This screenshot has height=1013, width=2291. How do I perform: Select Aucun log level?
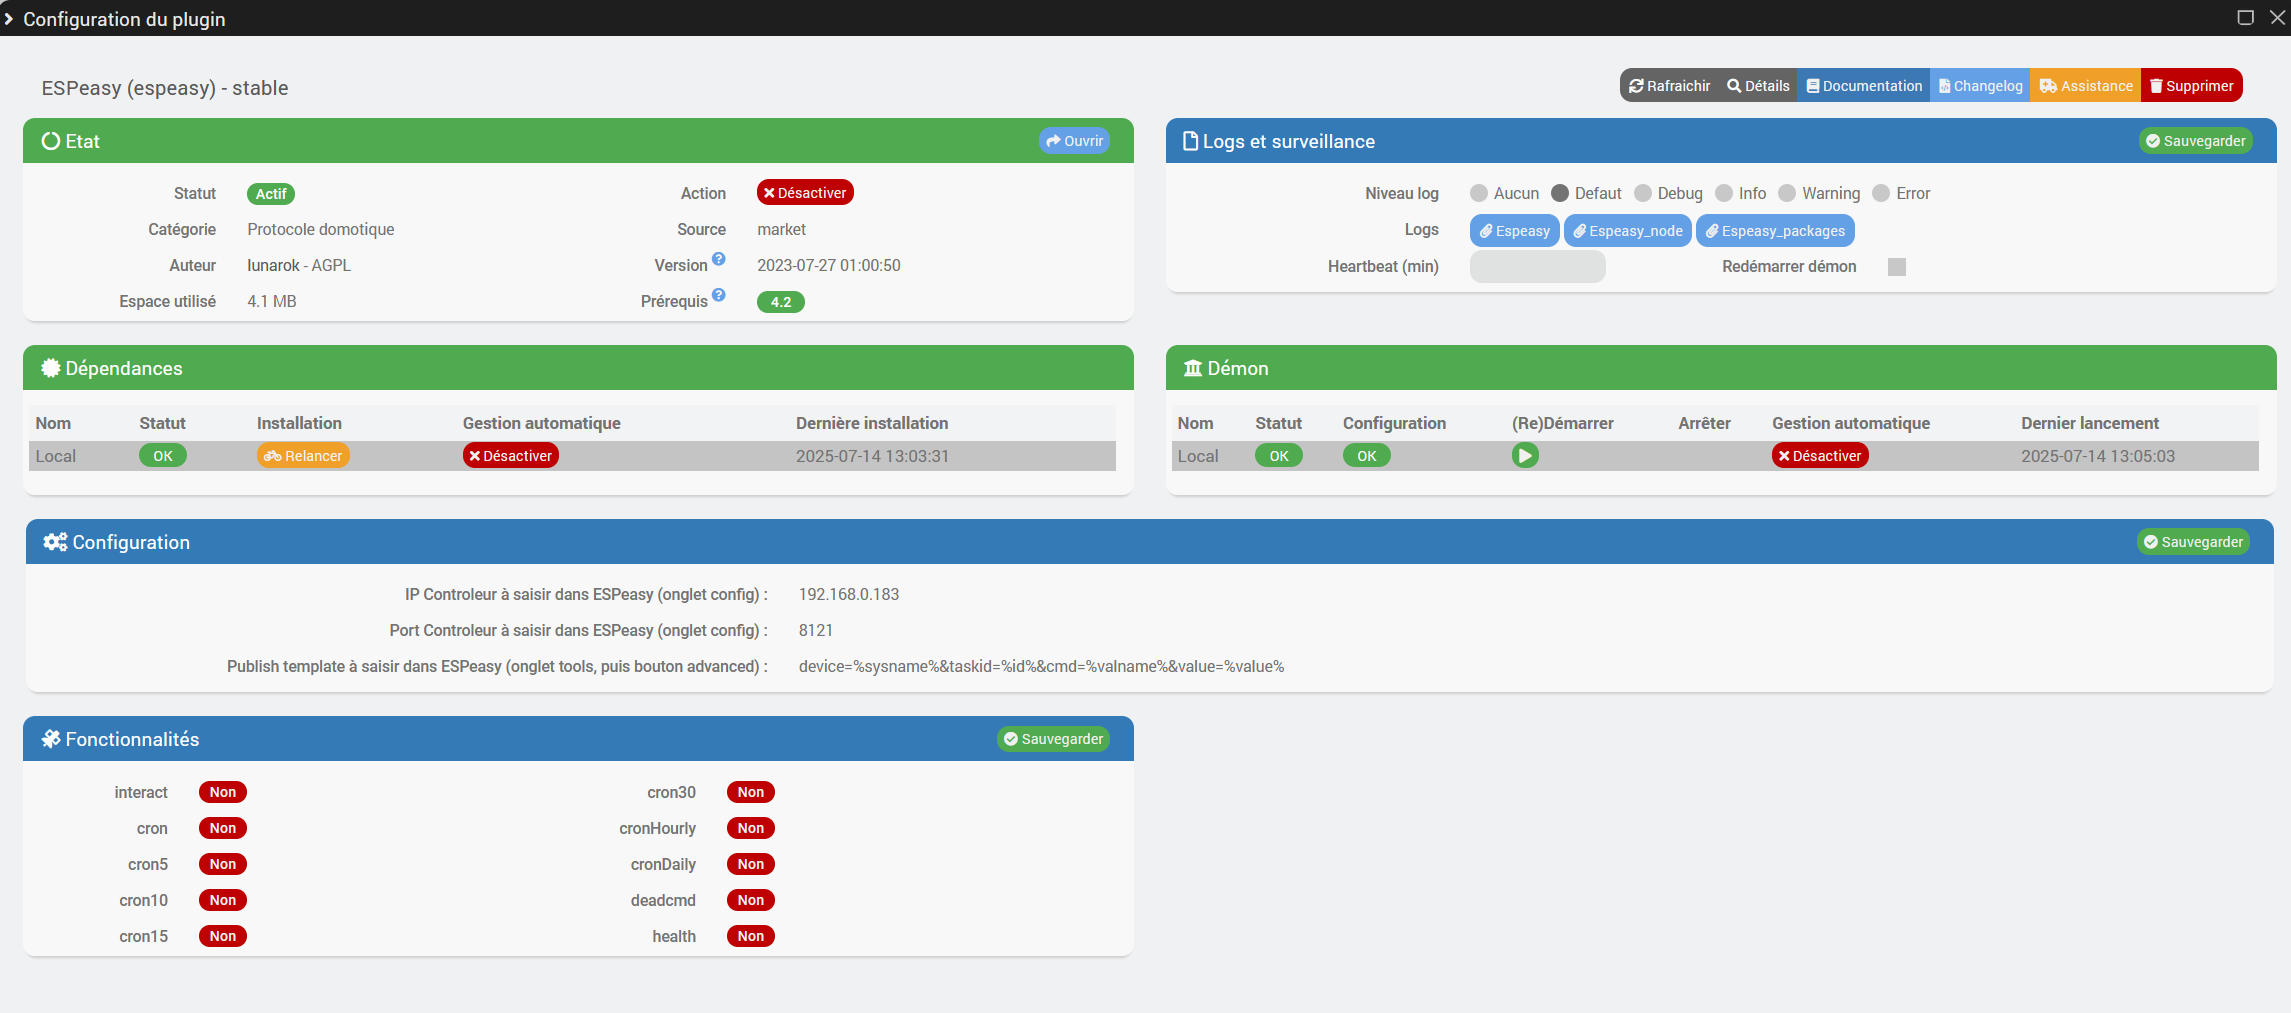pyautogui.click(x=1479, y=193)
